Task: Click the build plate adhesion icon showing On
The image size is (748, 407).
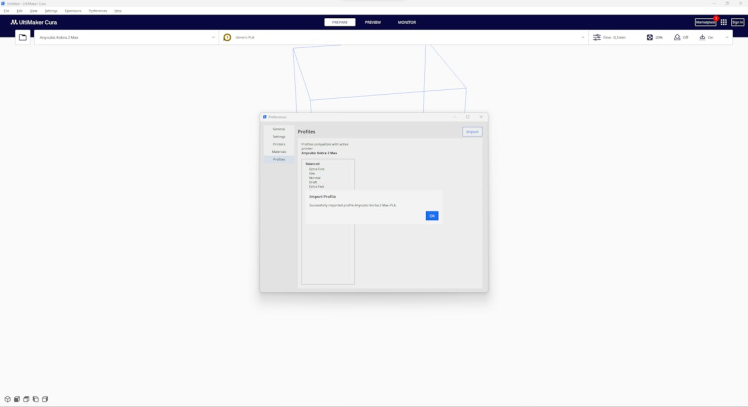Action: [x=702, y=37]
